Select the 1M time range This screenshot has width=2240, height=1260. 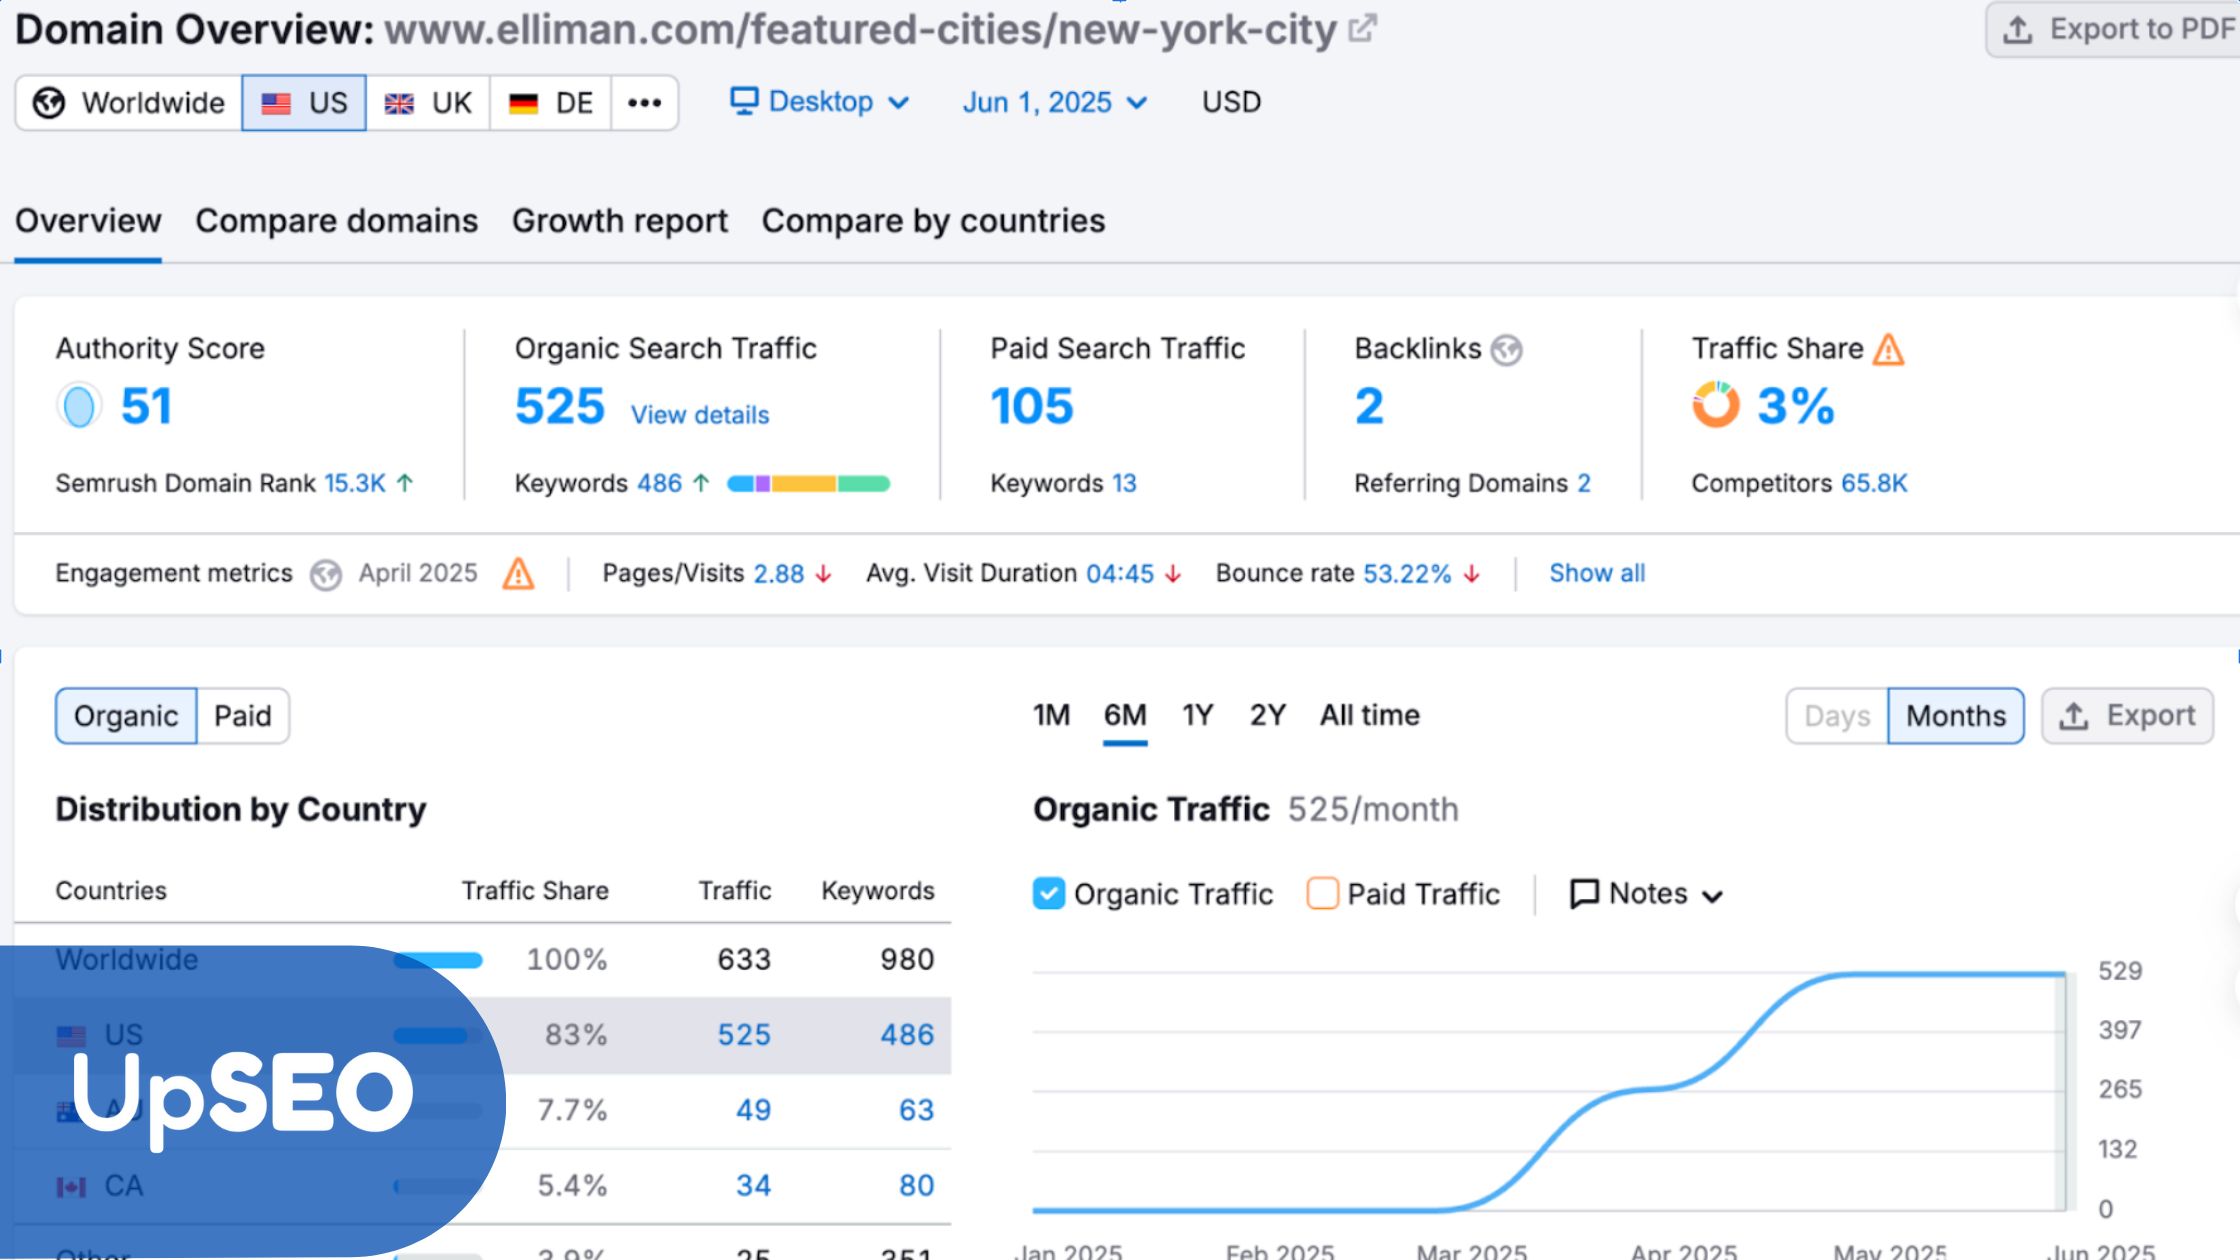pos(1051,715)
